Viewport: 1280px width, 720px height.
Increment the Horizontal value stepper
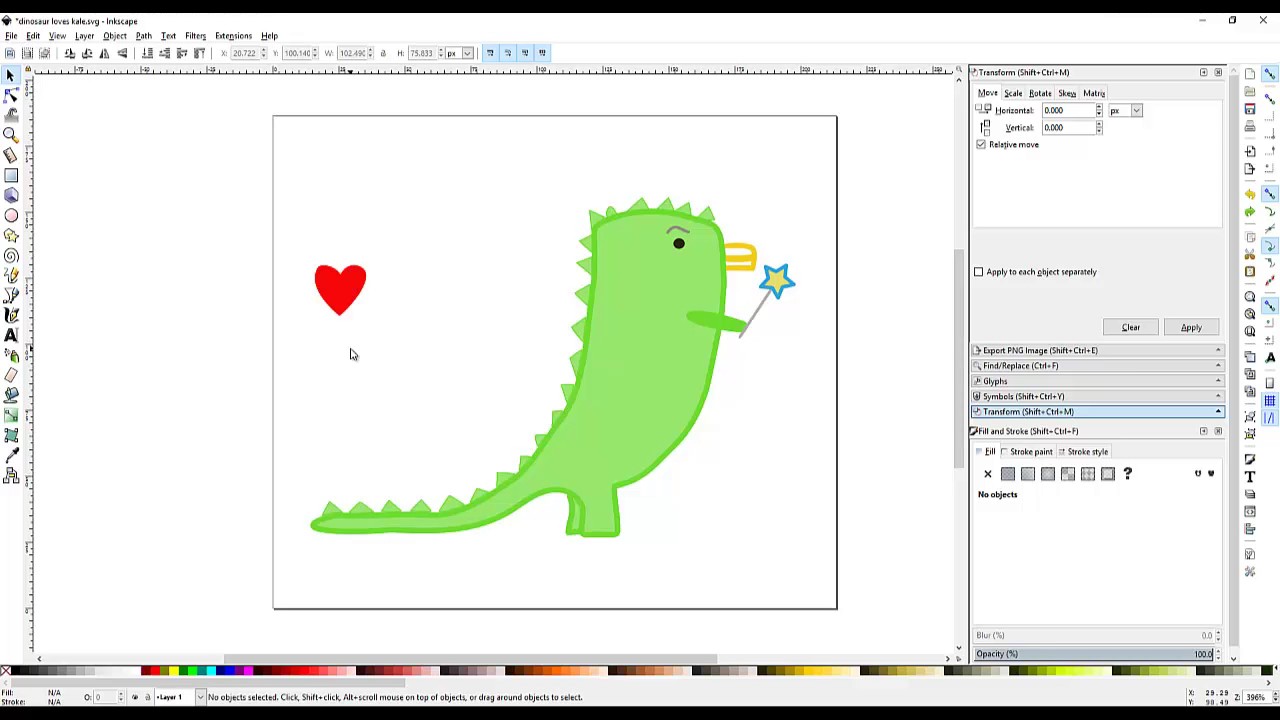click(1099, 107)
